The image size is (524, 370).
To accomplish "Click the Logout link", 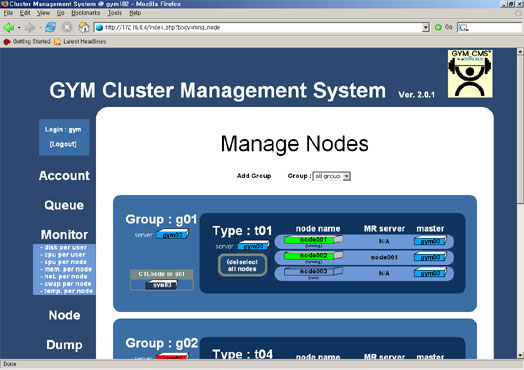I will coord(63,144).
